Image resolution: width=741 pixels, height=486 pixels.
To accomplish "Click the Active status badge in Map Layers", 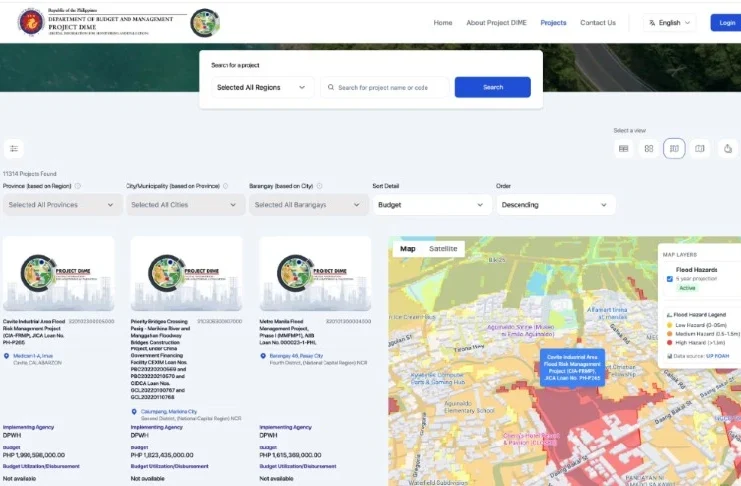I will click(x=687, y=288).
